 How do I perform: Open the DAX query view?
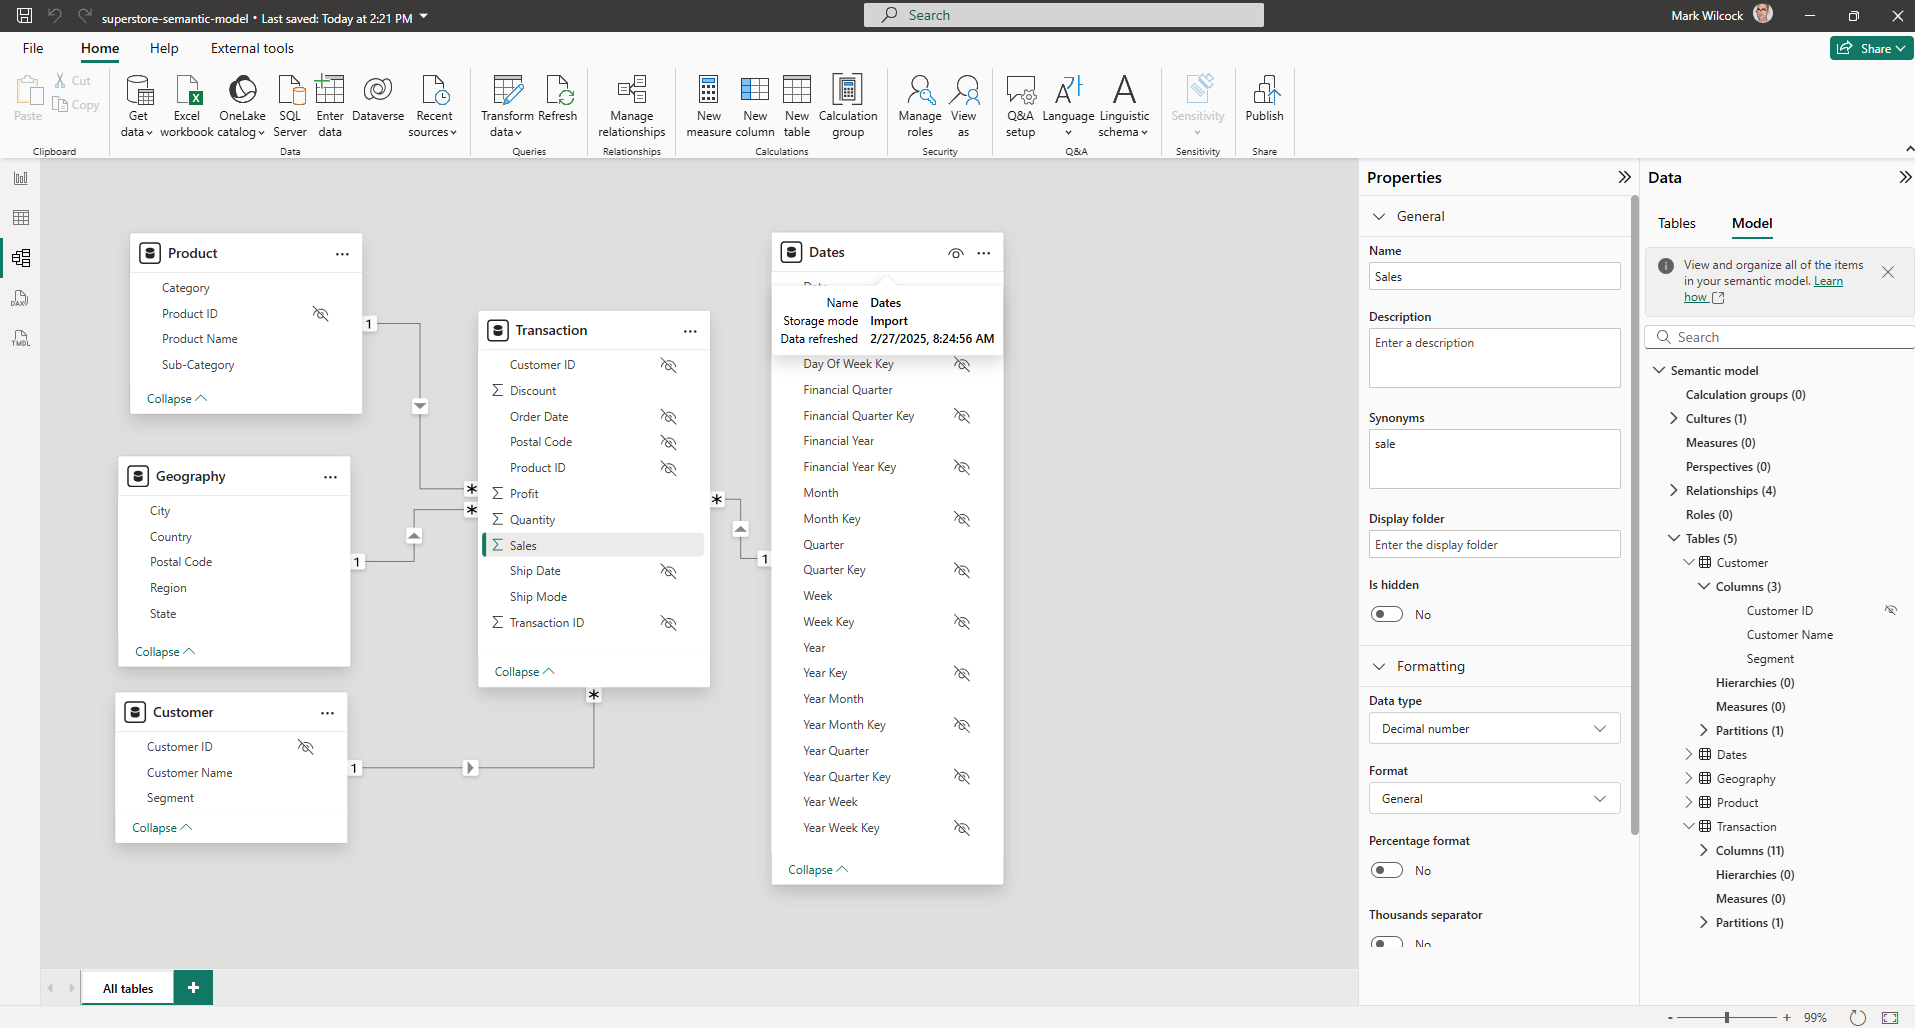(21, 298)
